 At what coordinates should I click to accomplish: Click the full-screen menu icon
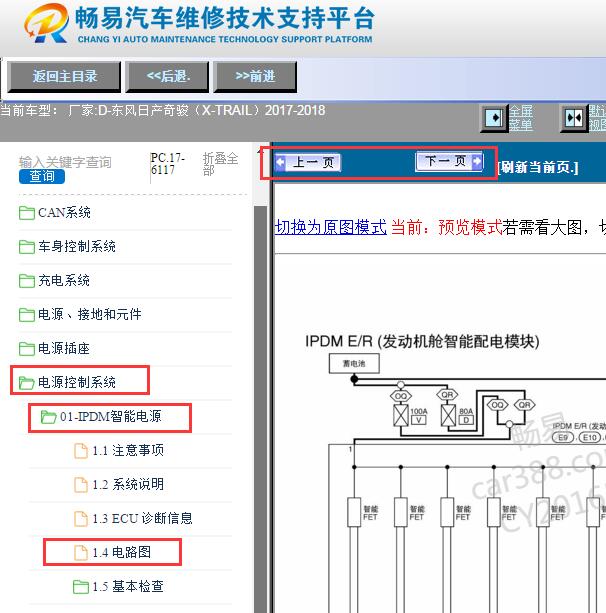[x=493, y=118]
